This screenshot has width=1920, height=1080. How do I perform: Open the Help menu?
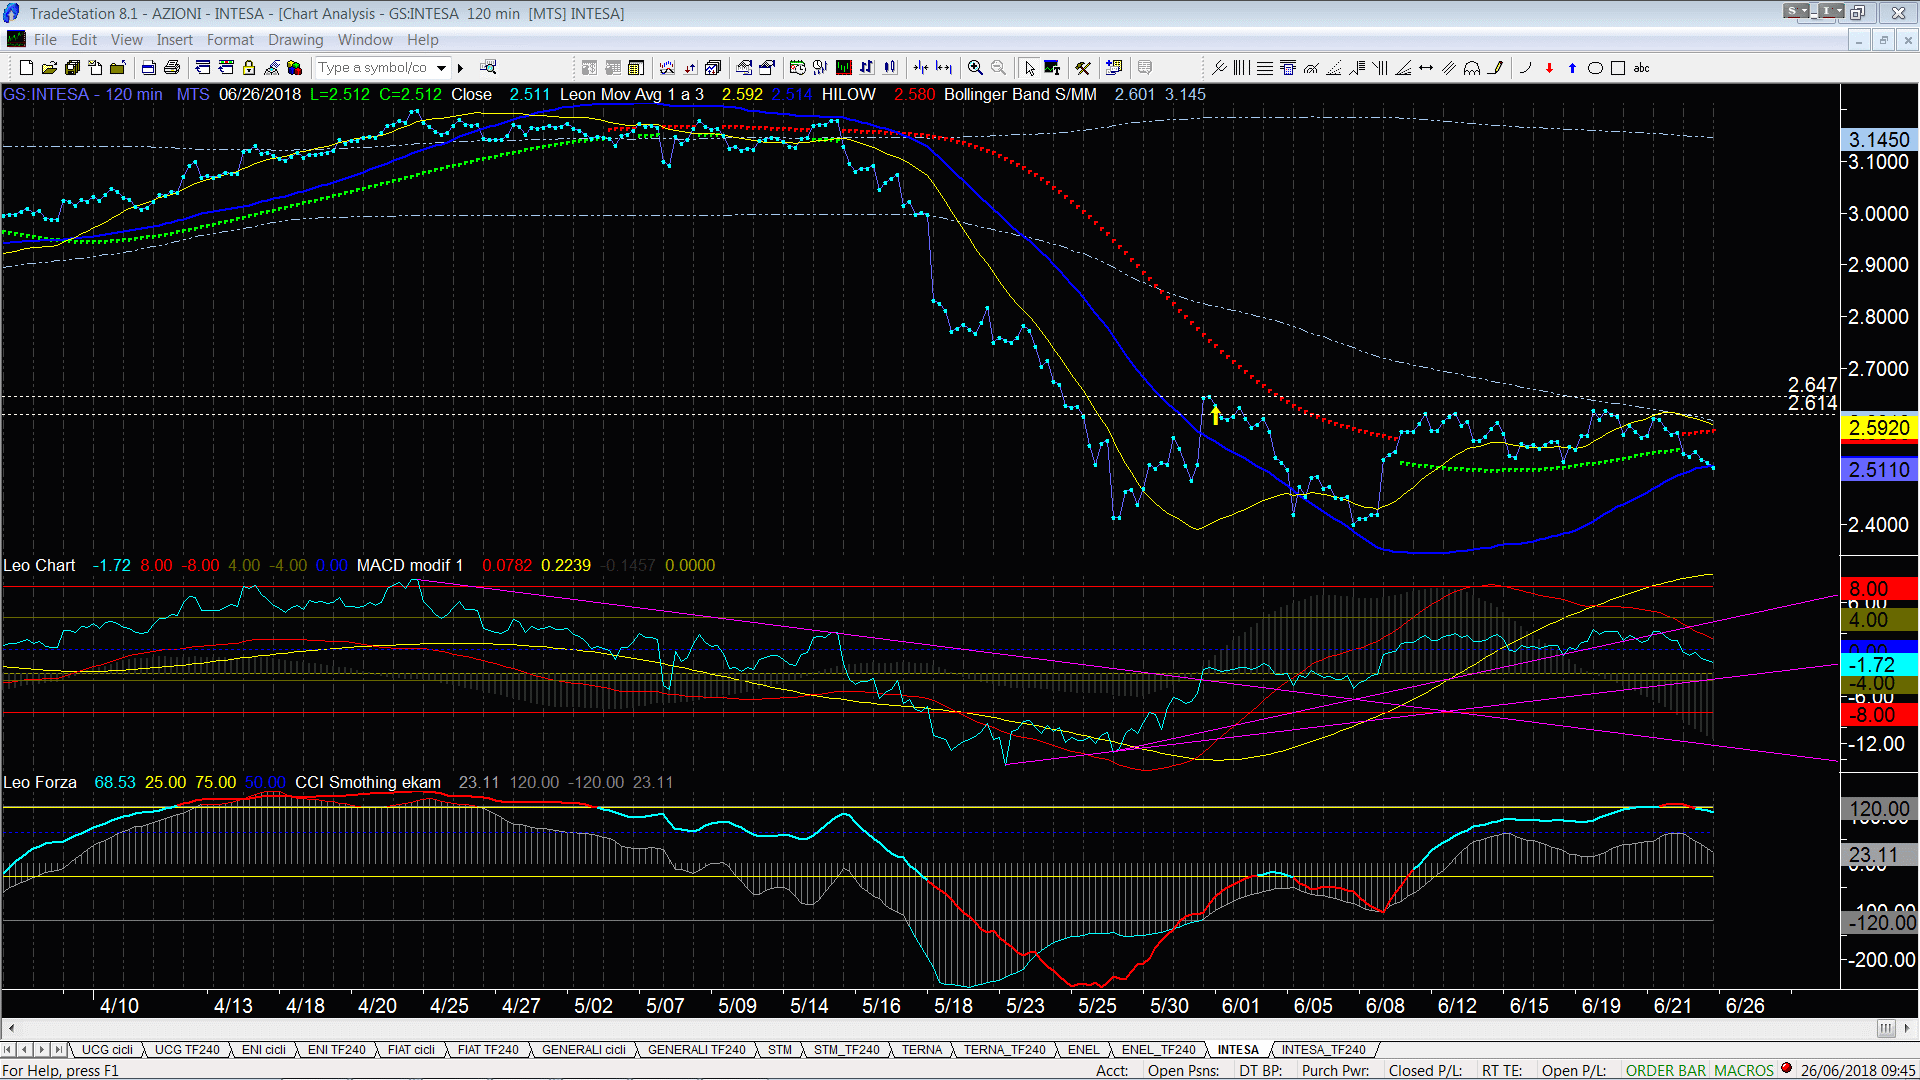click(x=422, y=40)
